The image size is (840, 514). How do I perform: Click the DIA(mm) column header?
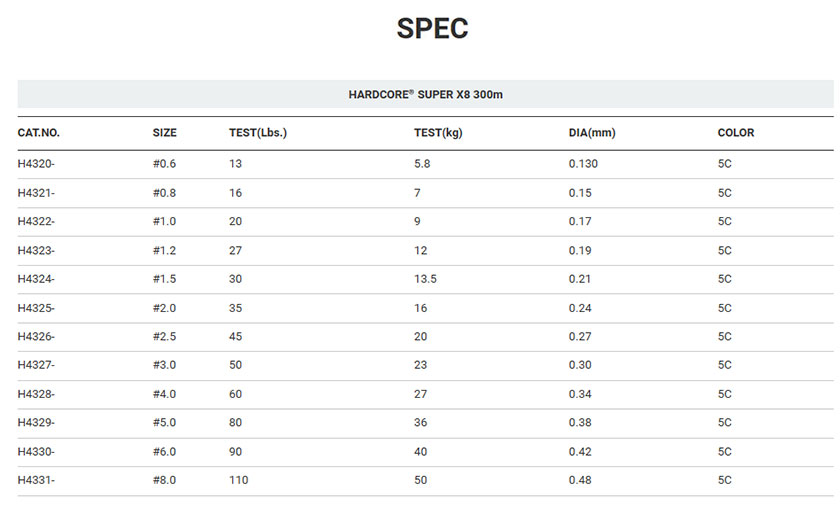(x=592, y=133)
